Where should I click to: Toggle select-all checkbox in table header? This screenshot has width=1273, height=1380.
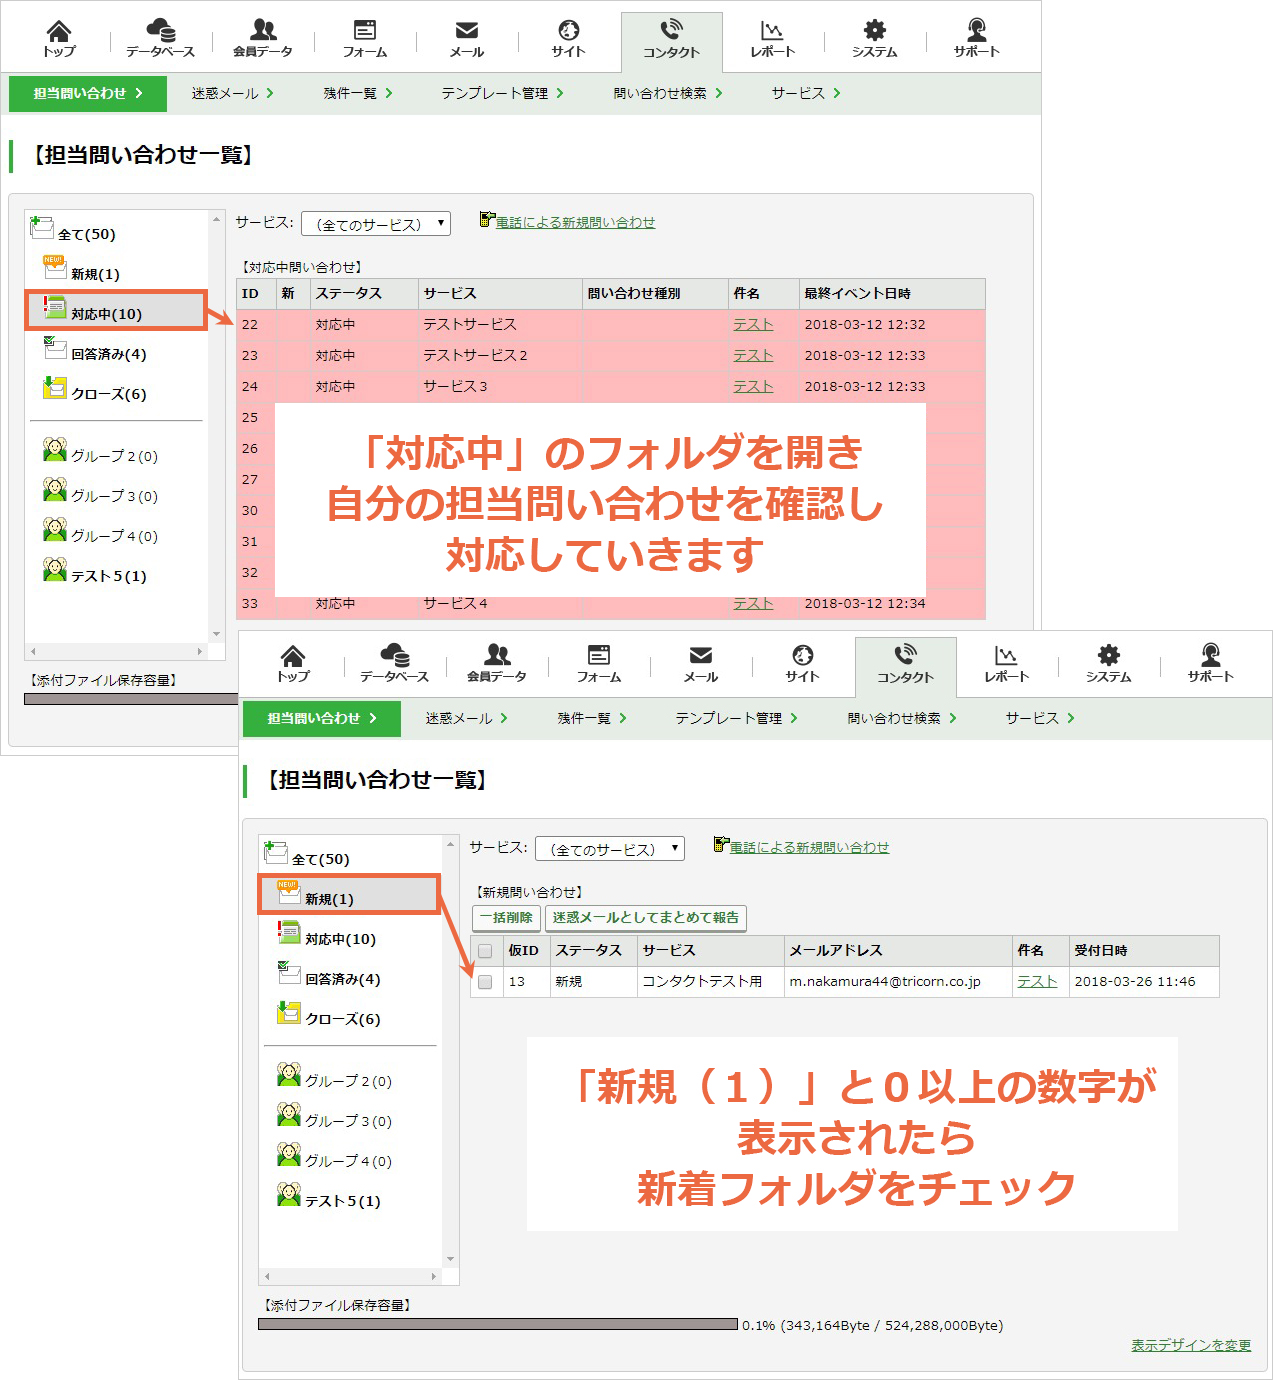(485, 951)
